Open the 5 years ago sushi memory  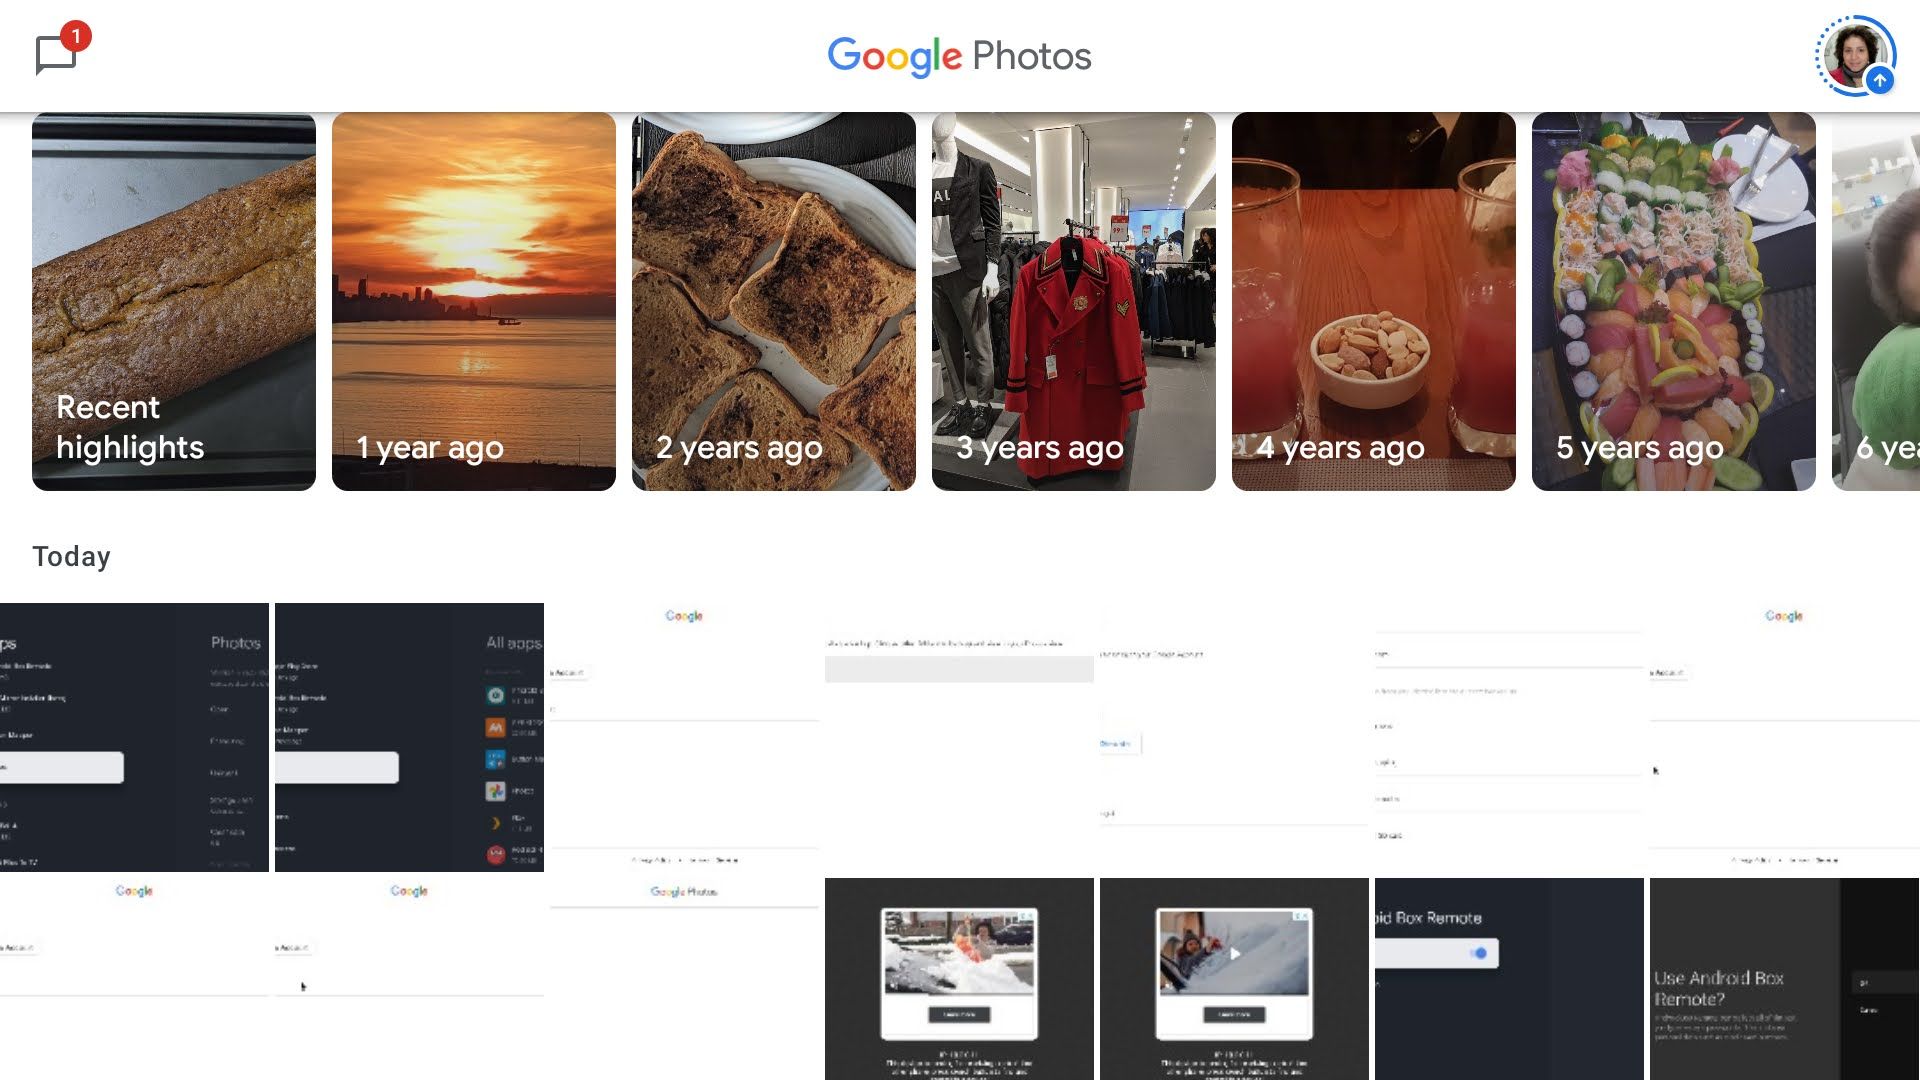coord(1674,301)
